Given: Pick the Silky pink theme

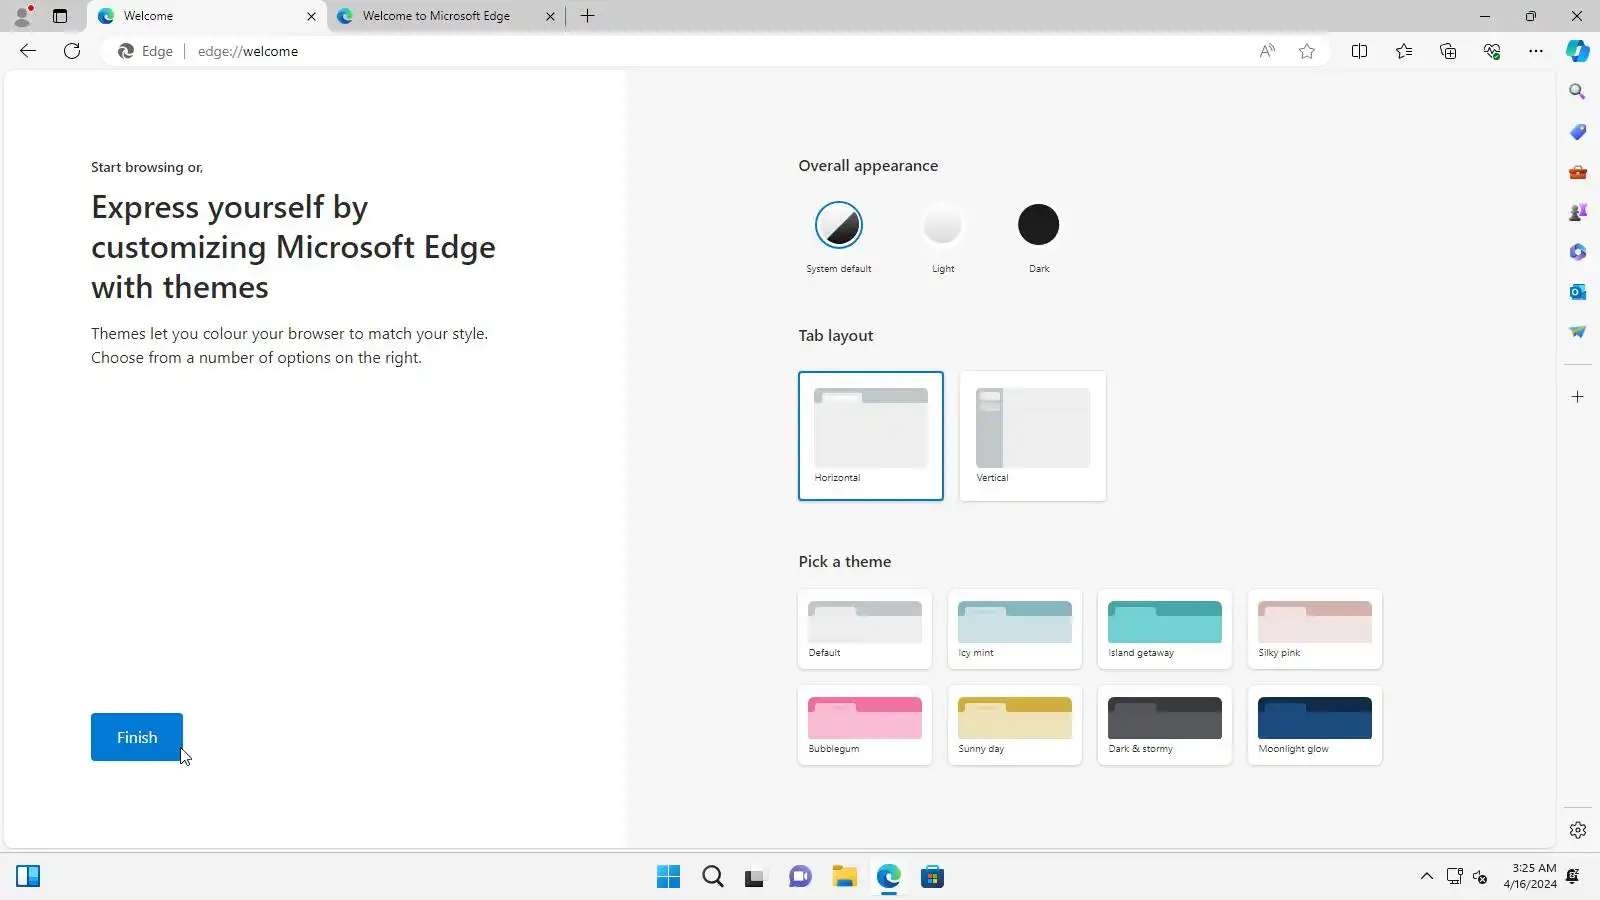Looking at the screenshot, I should [x=1315, y=629].
